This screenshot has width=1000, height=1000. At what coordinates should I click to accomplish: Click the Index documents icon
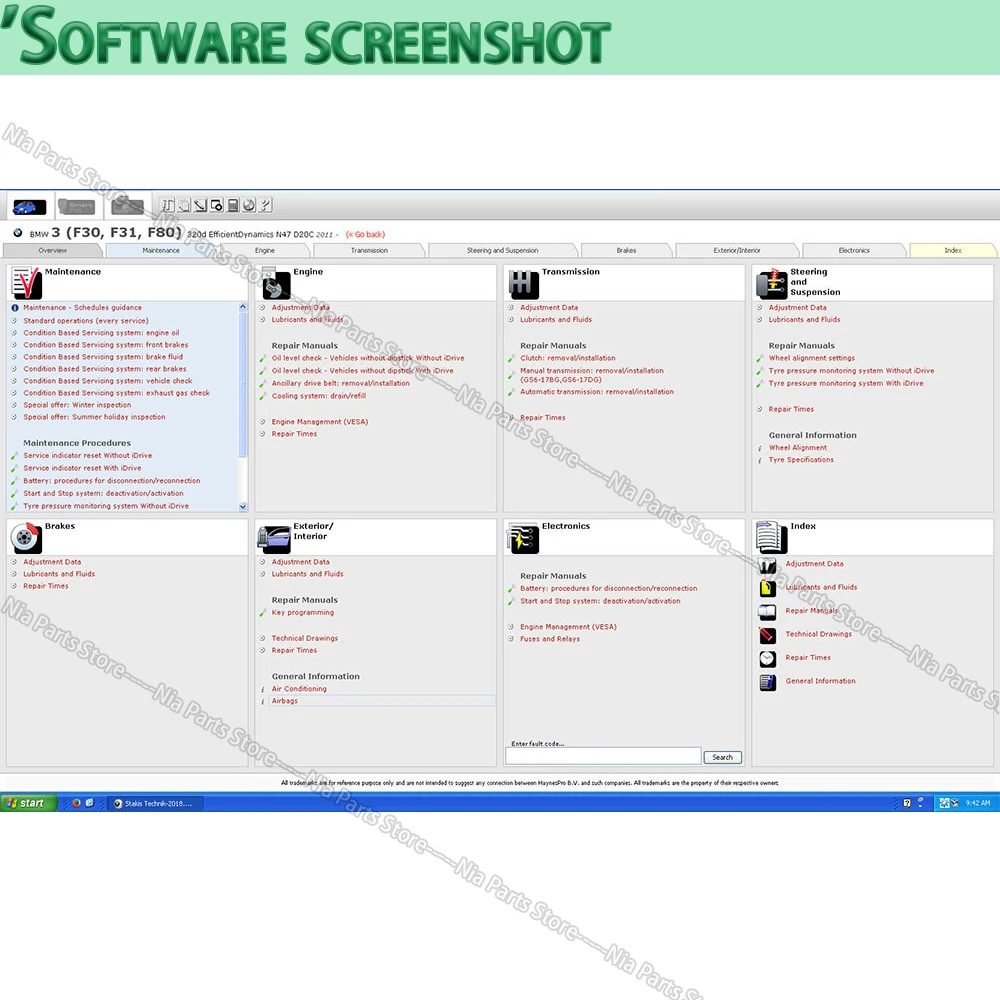click(x=772, y=538)
